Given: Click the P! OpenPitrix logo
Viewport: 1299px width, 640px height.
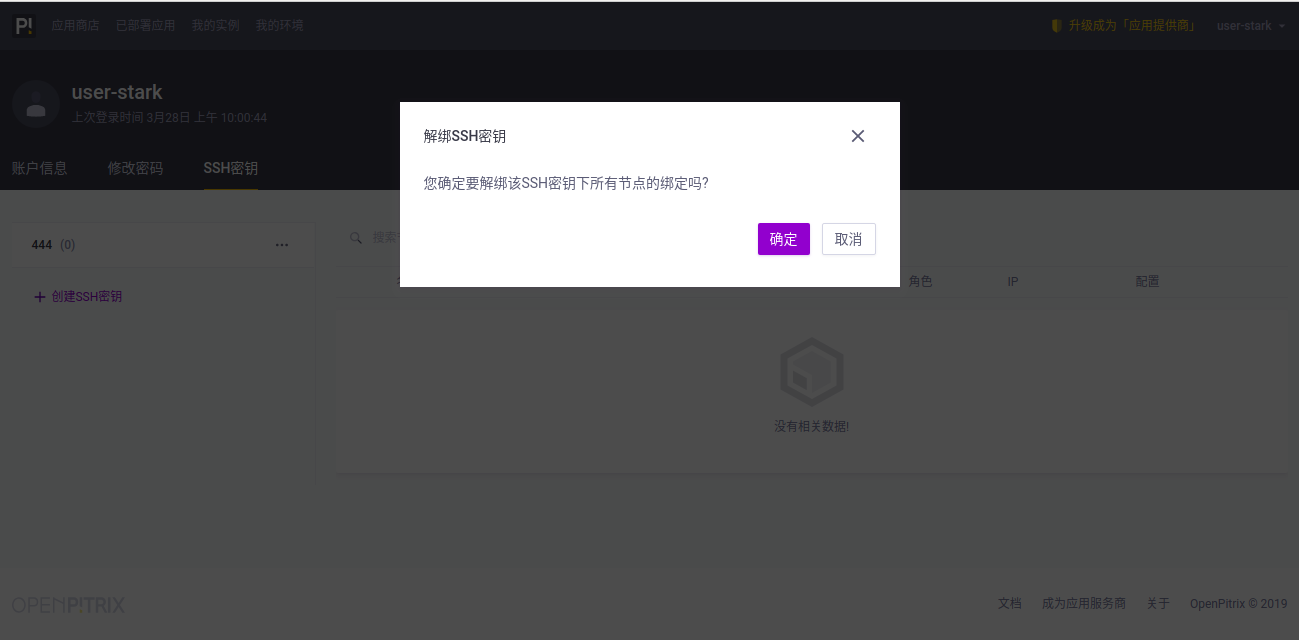Looking at the screenshot, I should pos(23,25).
